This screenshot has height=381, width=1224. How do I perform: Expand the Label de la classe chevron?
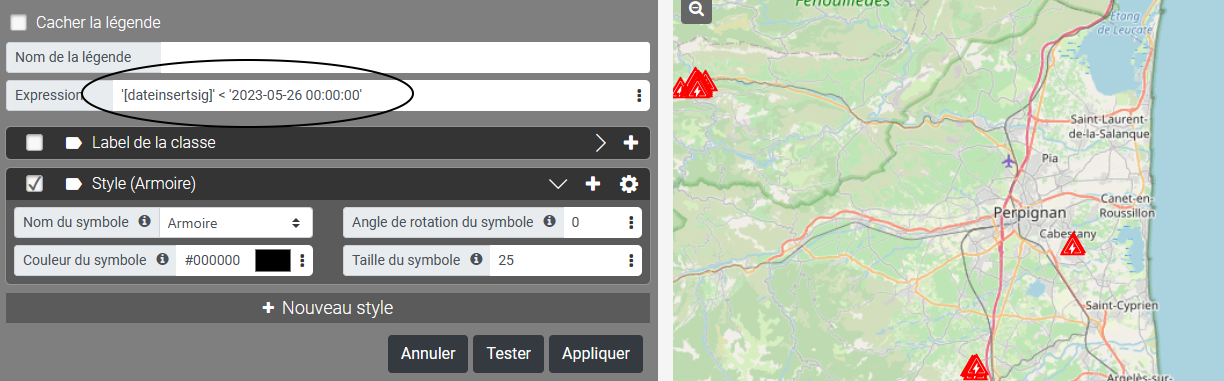(601, 143)
